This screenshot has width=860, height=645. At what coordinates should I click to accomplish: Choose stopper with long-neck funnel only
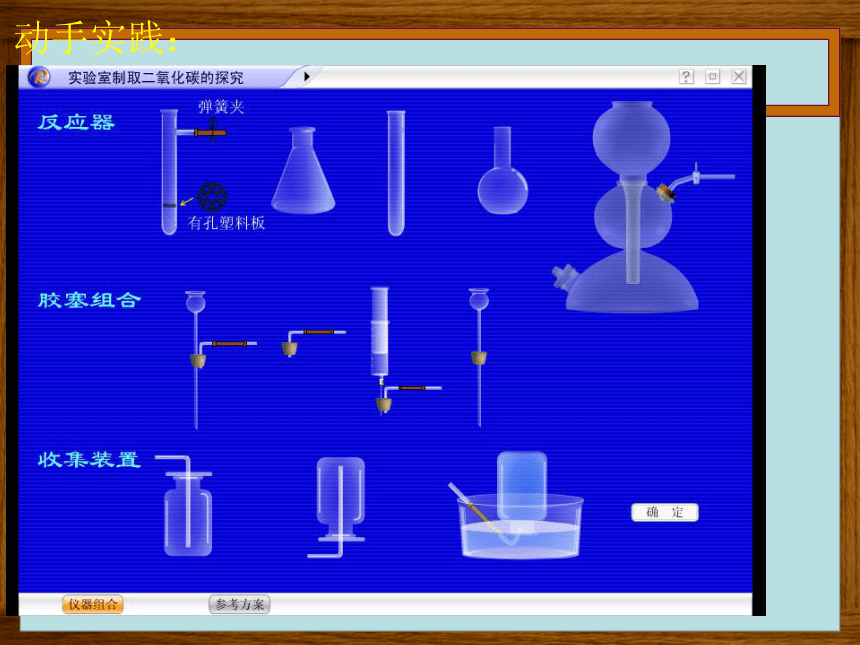click(479, 358)
